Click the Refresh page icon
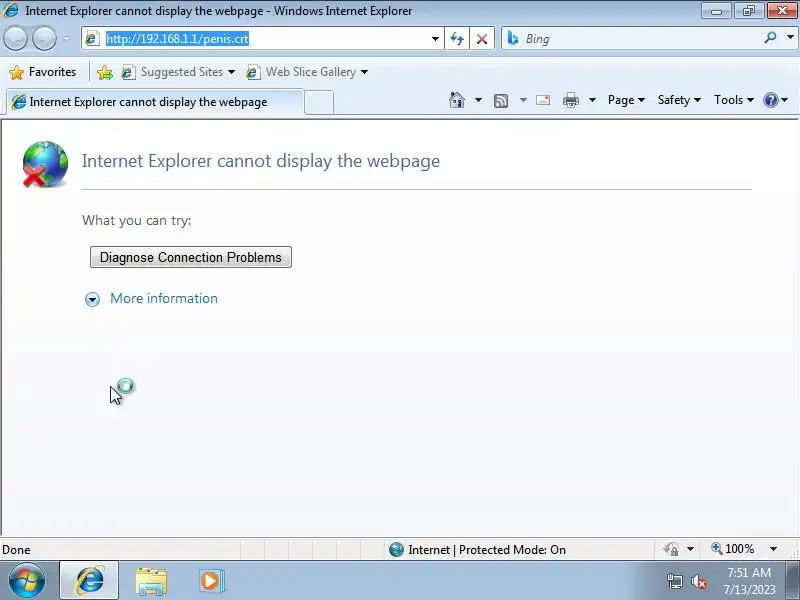 (x=457, y=39)
